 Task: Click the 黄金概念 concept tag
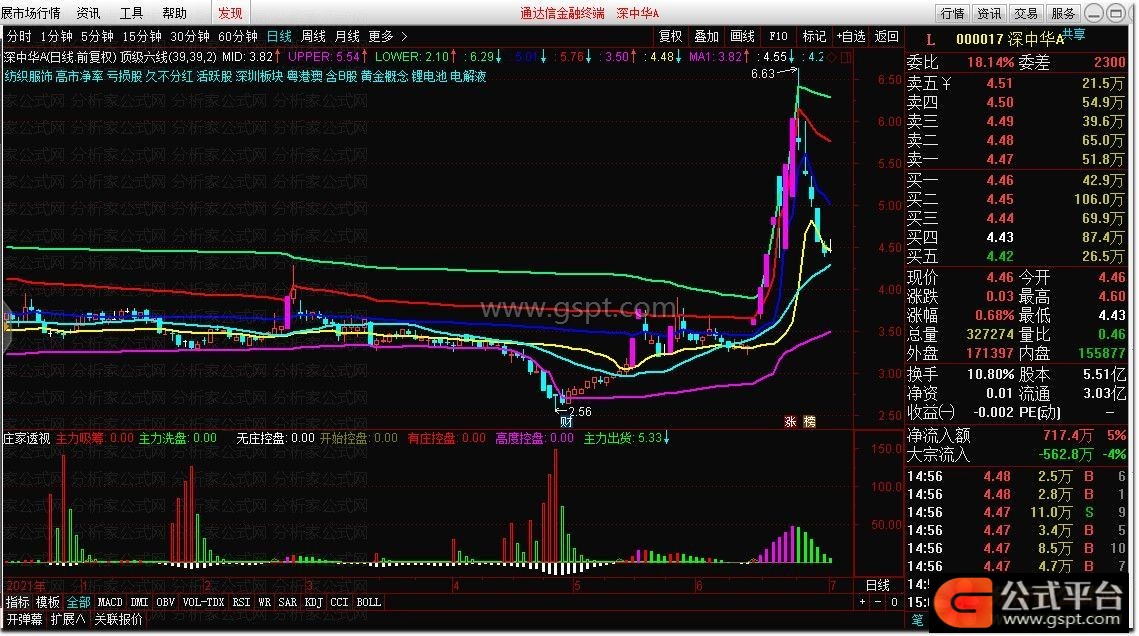[x=384, y=76]
